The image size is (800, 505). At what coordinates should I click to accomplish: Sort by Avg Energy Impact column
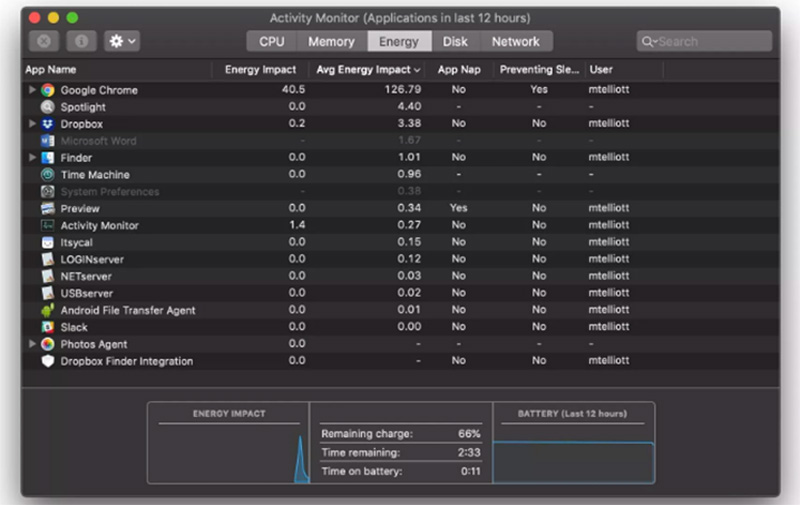tap(363, 70)
